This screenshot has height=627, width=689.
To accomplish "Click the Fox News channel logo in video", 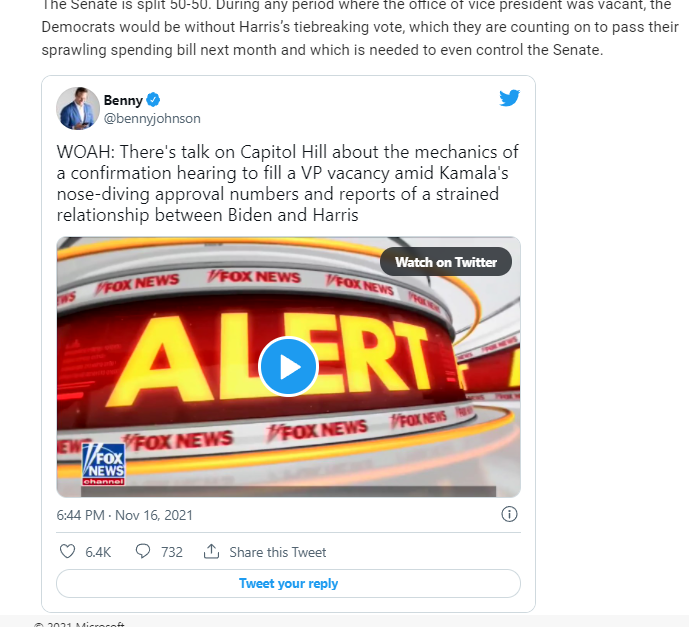I will click(104, 464).
